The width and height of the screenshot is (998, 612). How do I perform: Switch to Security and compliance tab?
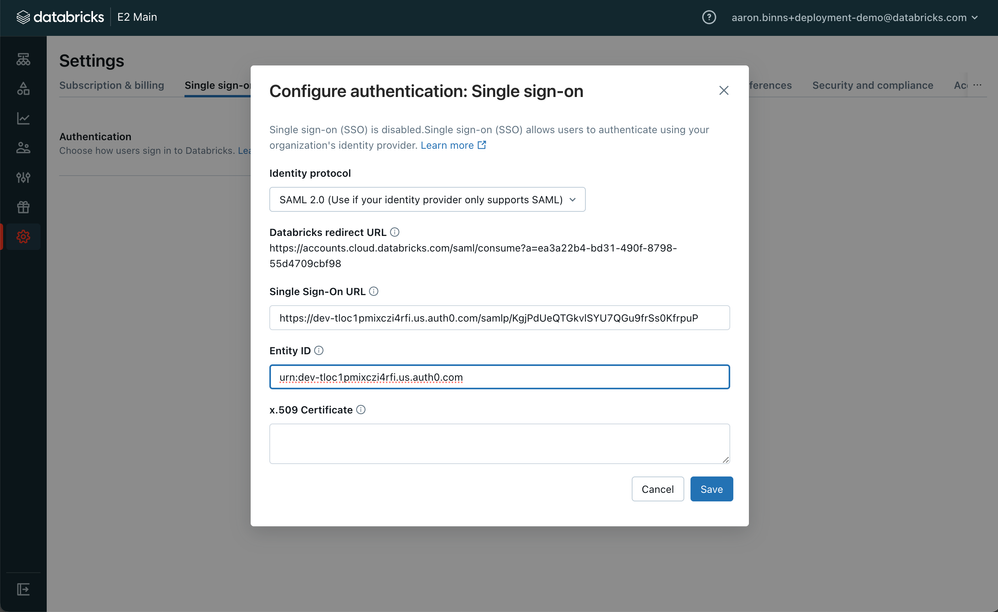873,85
